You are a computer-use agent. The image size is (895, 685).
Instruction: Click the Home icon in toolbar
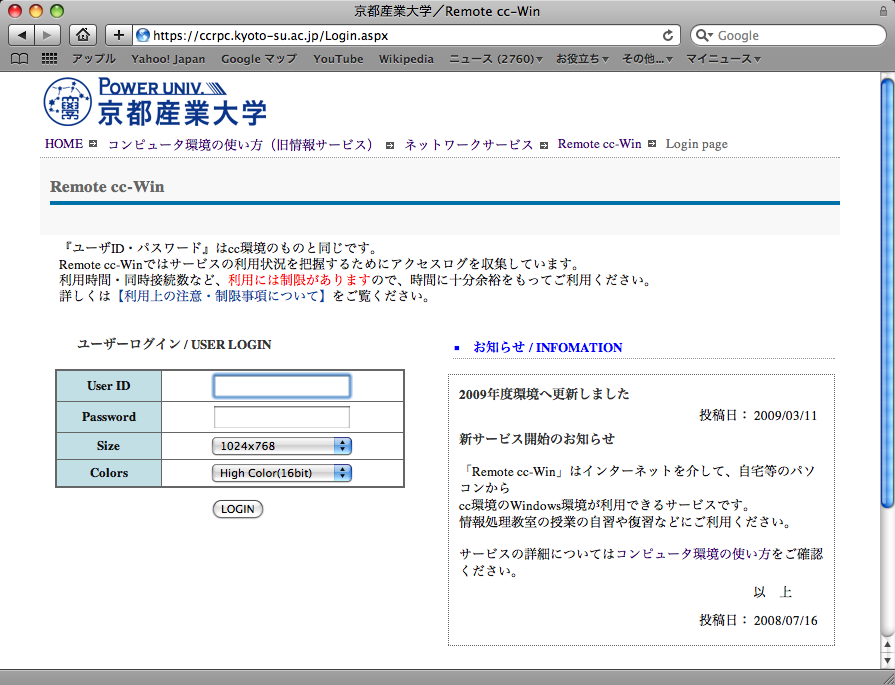[84, 35]
